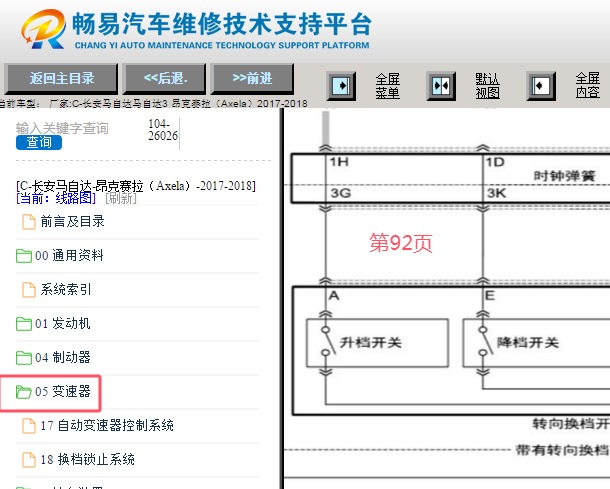Click the vehicle title C-长安马自达-昂克赛拉 text

[x=136, y=186]
